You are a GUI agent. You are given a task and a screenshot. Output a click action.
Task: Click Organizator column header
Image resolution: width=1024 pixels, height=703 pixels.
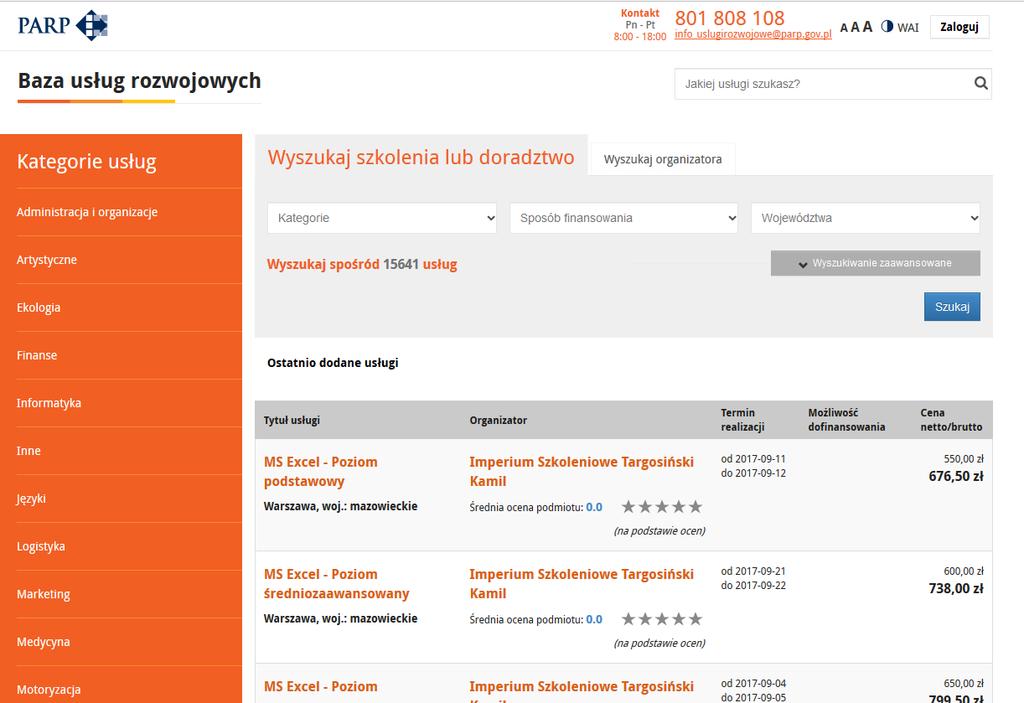pos(498,420)
